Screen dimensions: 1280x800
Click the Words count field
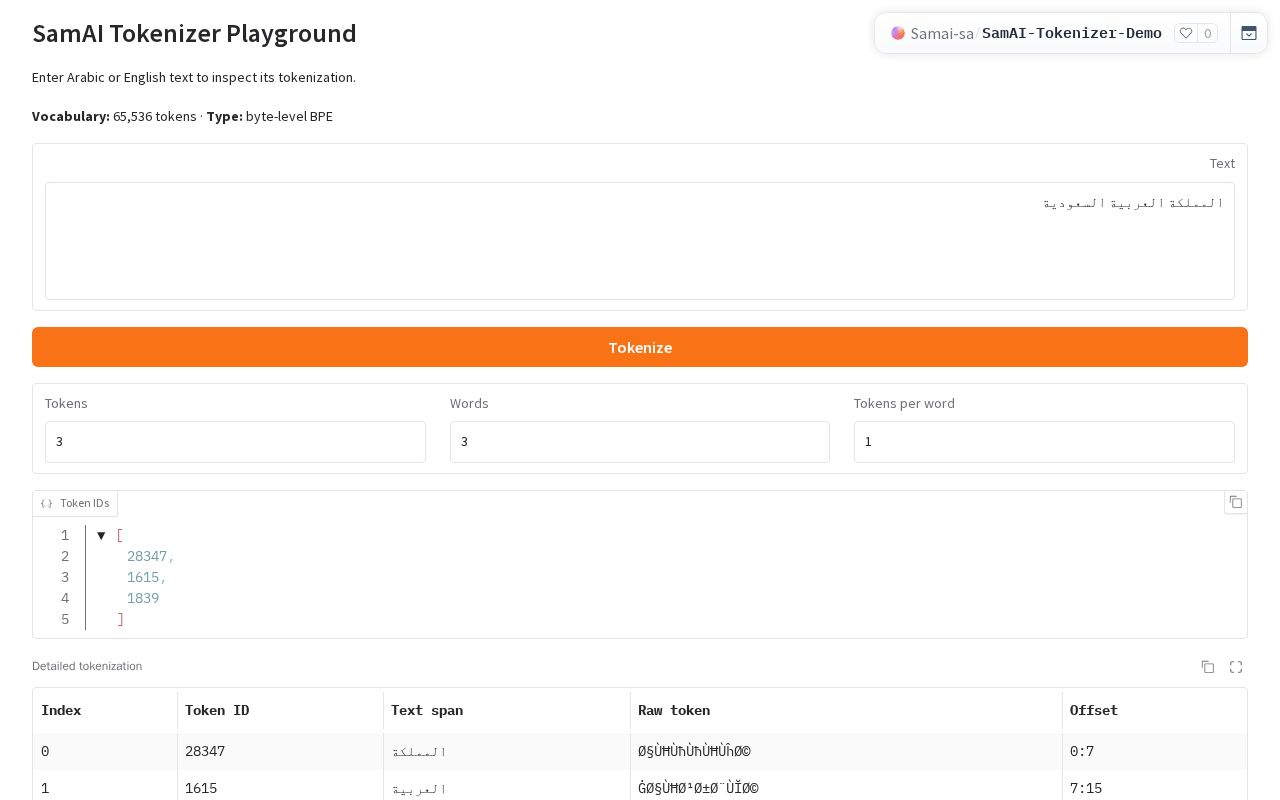(x=640, y=442)
